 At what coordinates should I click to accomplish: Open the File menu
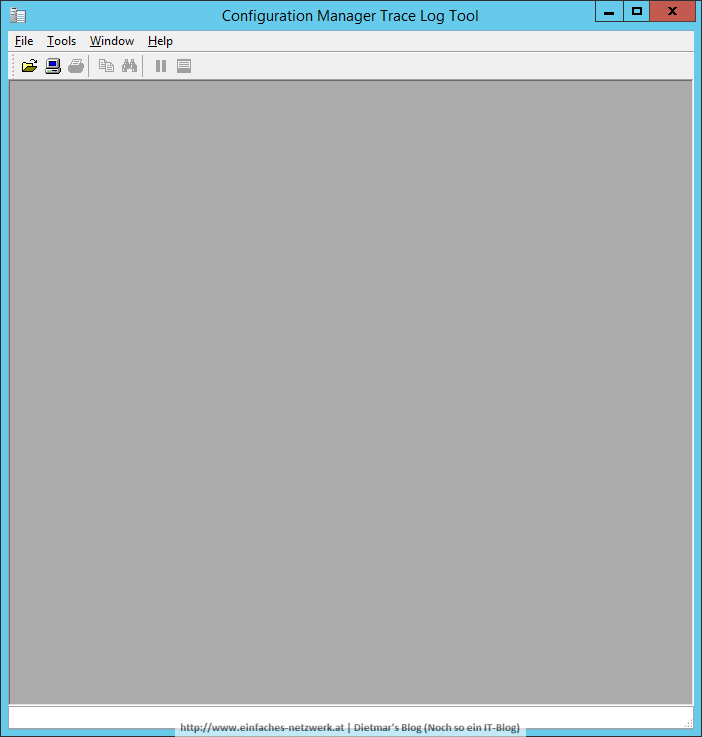tap(24, 41)
